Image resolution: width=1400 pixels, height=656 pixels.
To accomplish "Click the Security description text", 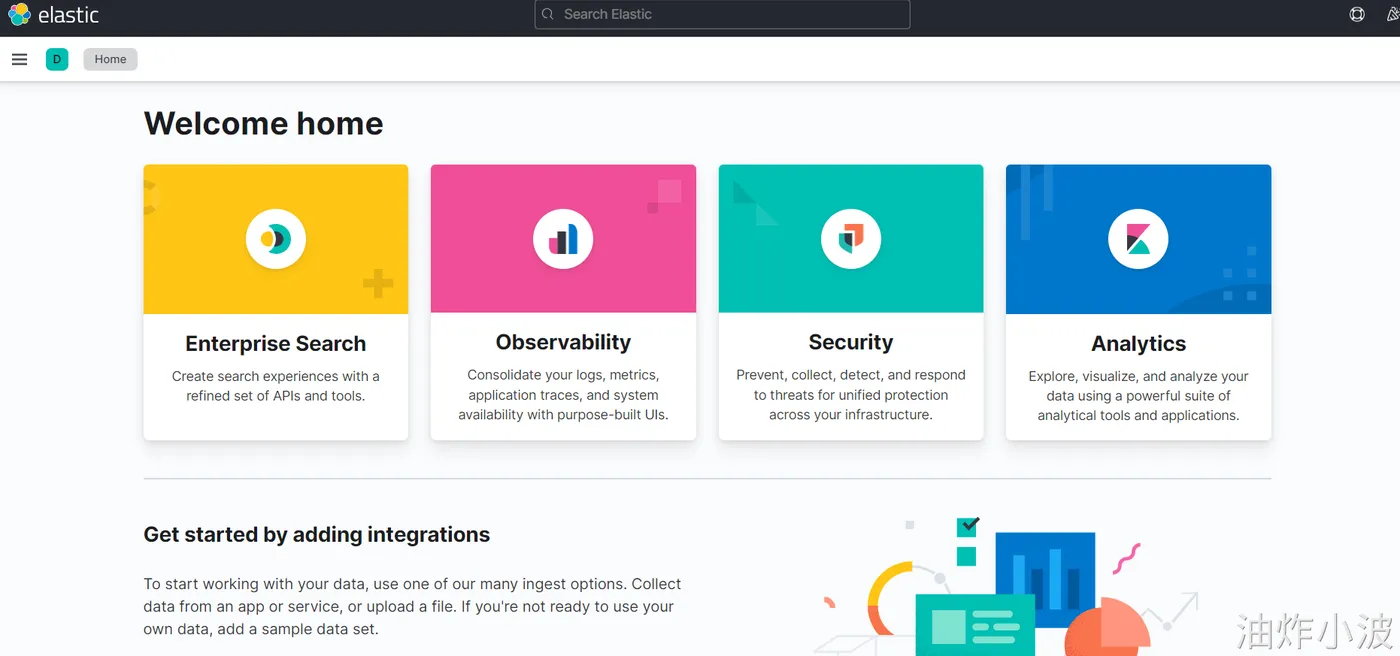I will [851, 395].
